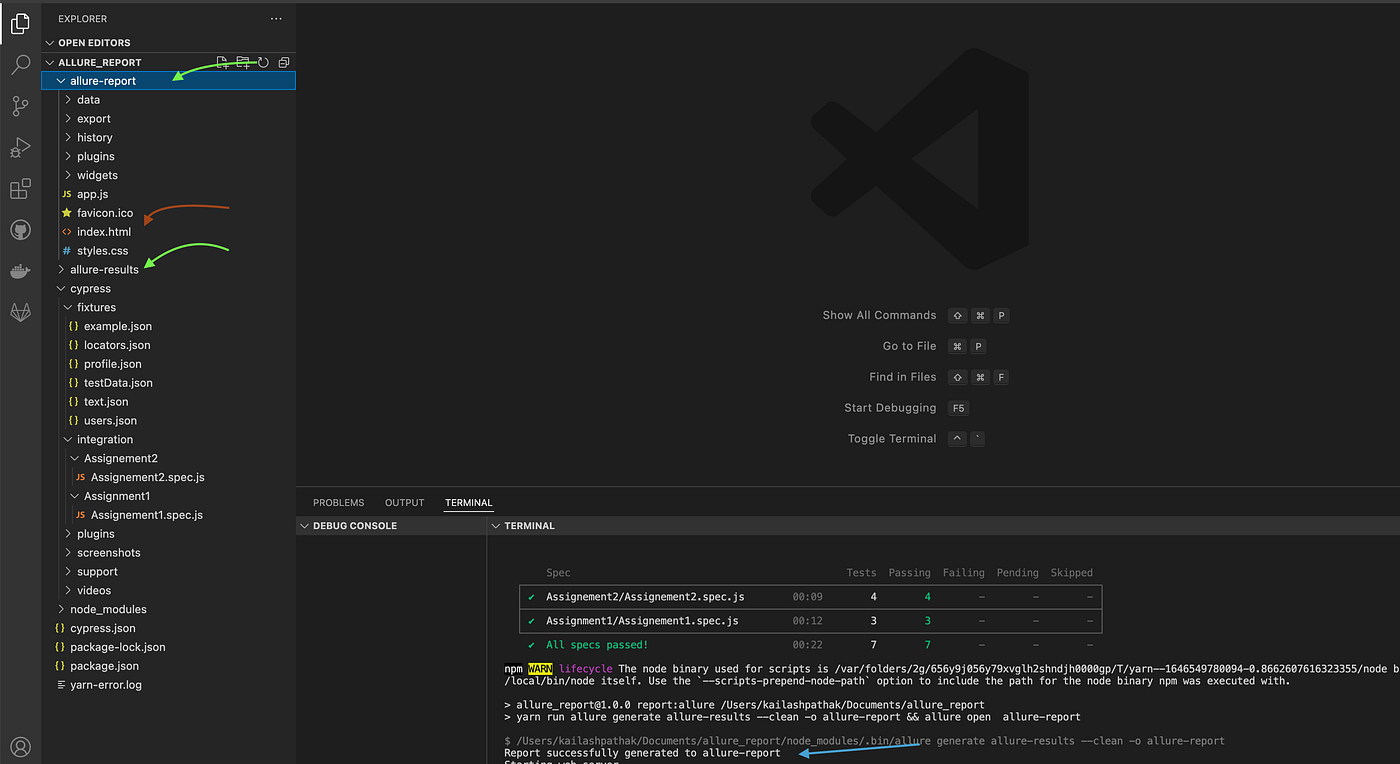
Task: Collapse all folders in the Explorer
Action: 284,62
